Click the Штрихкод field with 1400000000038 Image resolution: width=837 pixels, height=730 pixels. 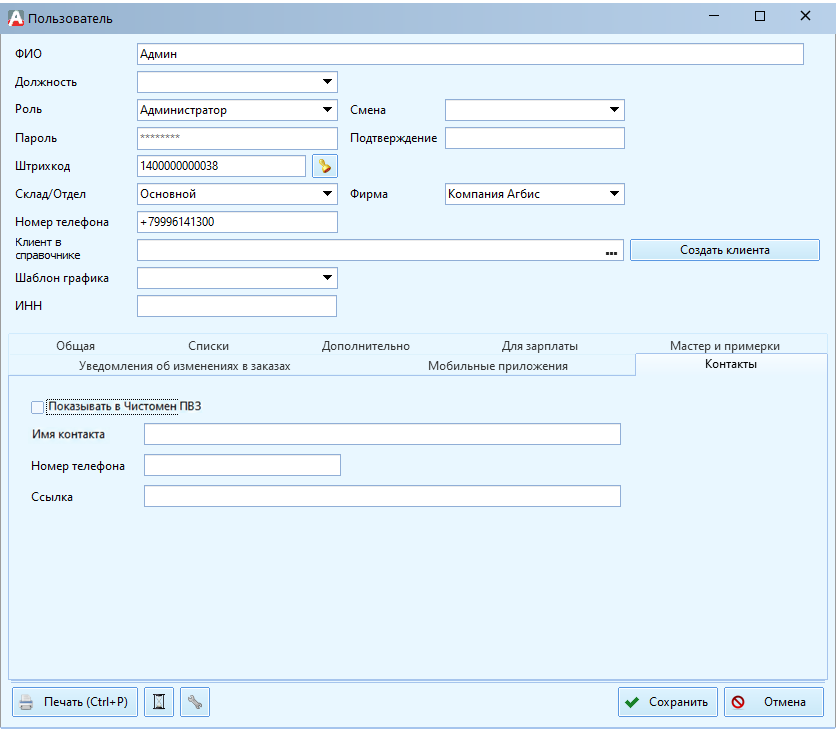point(221,166)
